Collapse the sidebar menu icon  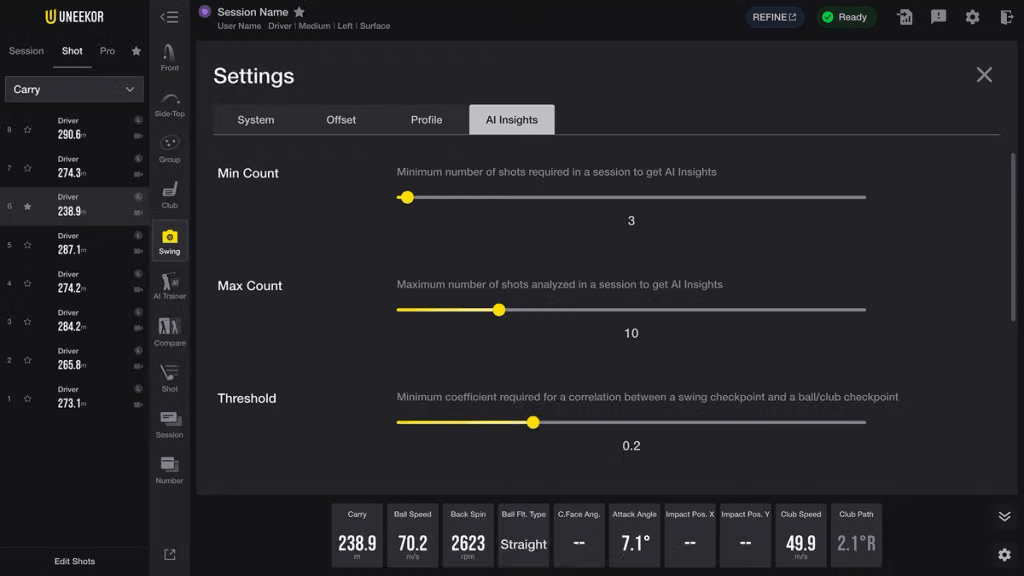point(169,17)
